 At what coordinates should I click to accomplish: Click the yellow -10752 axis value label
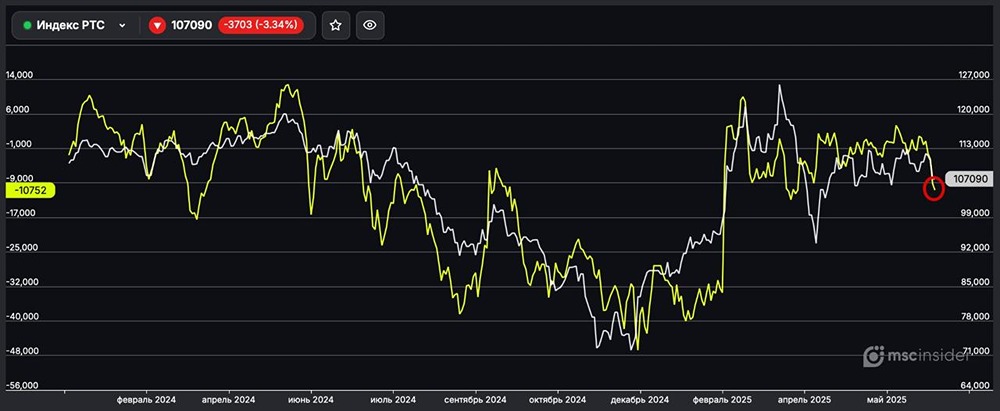(30, 189)
